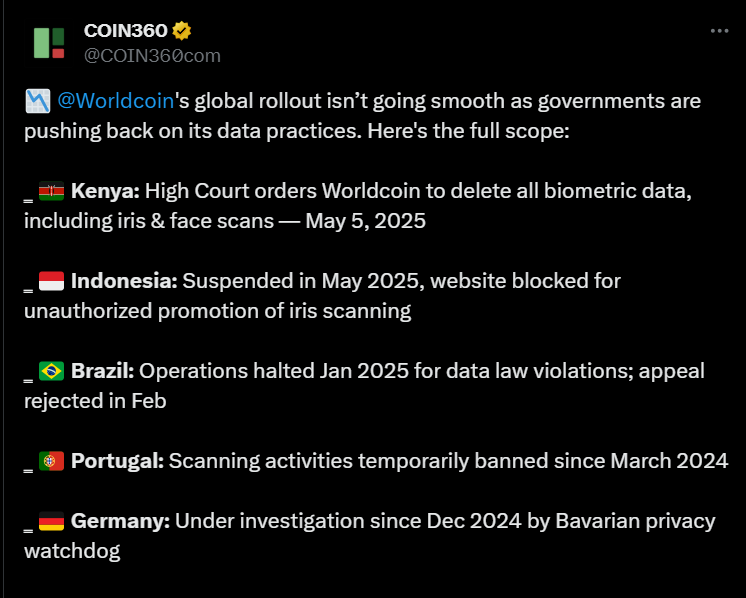746x598 pixels.
Task: Open the @Worldcoin mention link
Action: (111, 101)
